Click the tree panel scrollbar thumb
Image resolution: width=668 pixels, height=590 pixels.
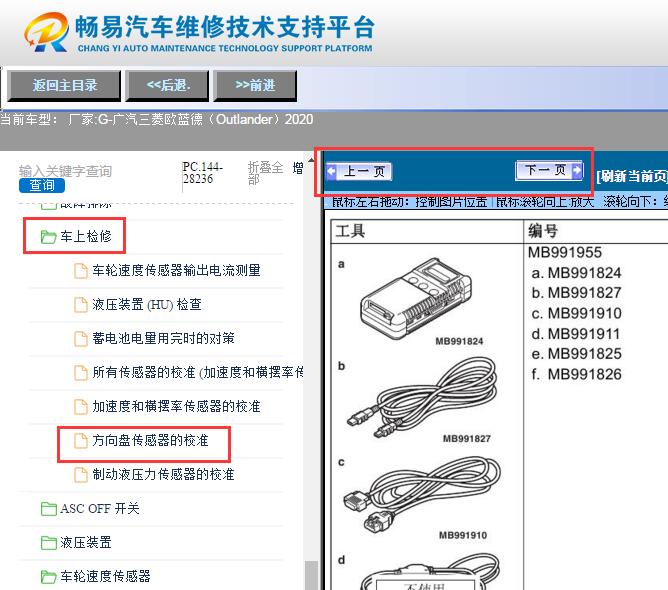point(311,575)
